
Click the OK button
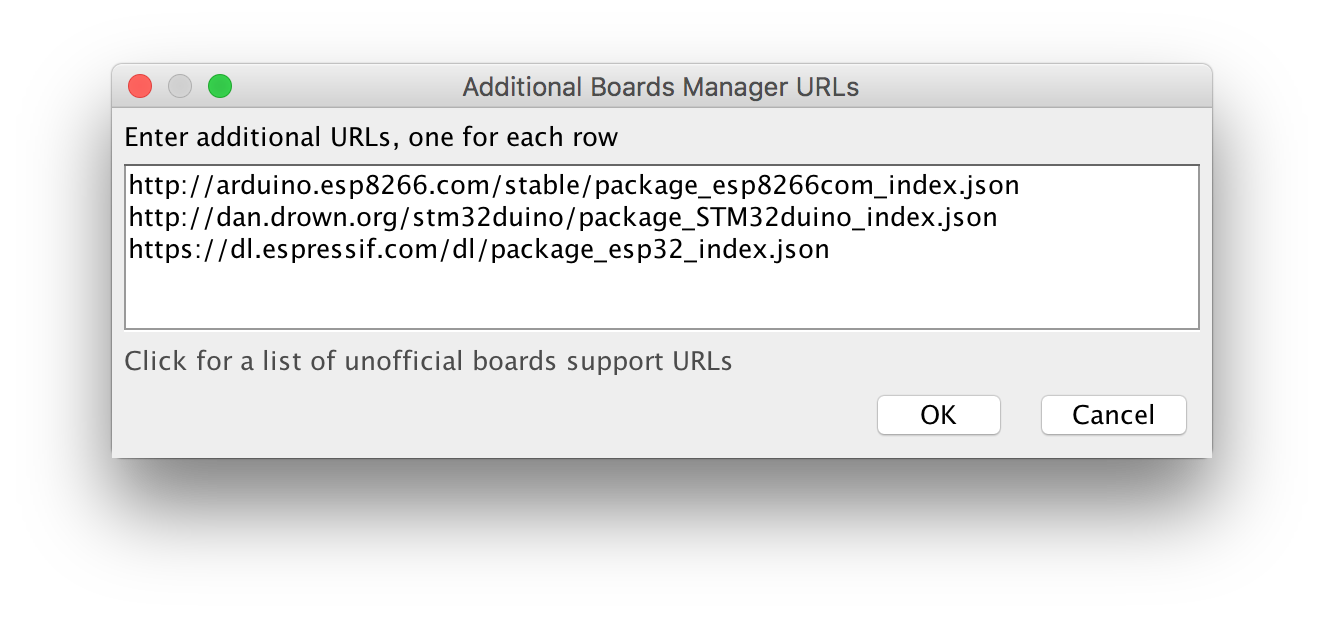pos(938,415)
